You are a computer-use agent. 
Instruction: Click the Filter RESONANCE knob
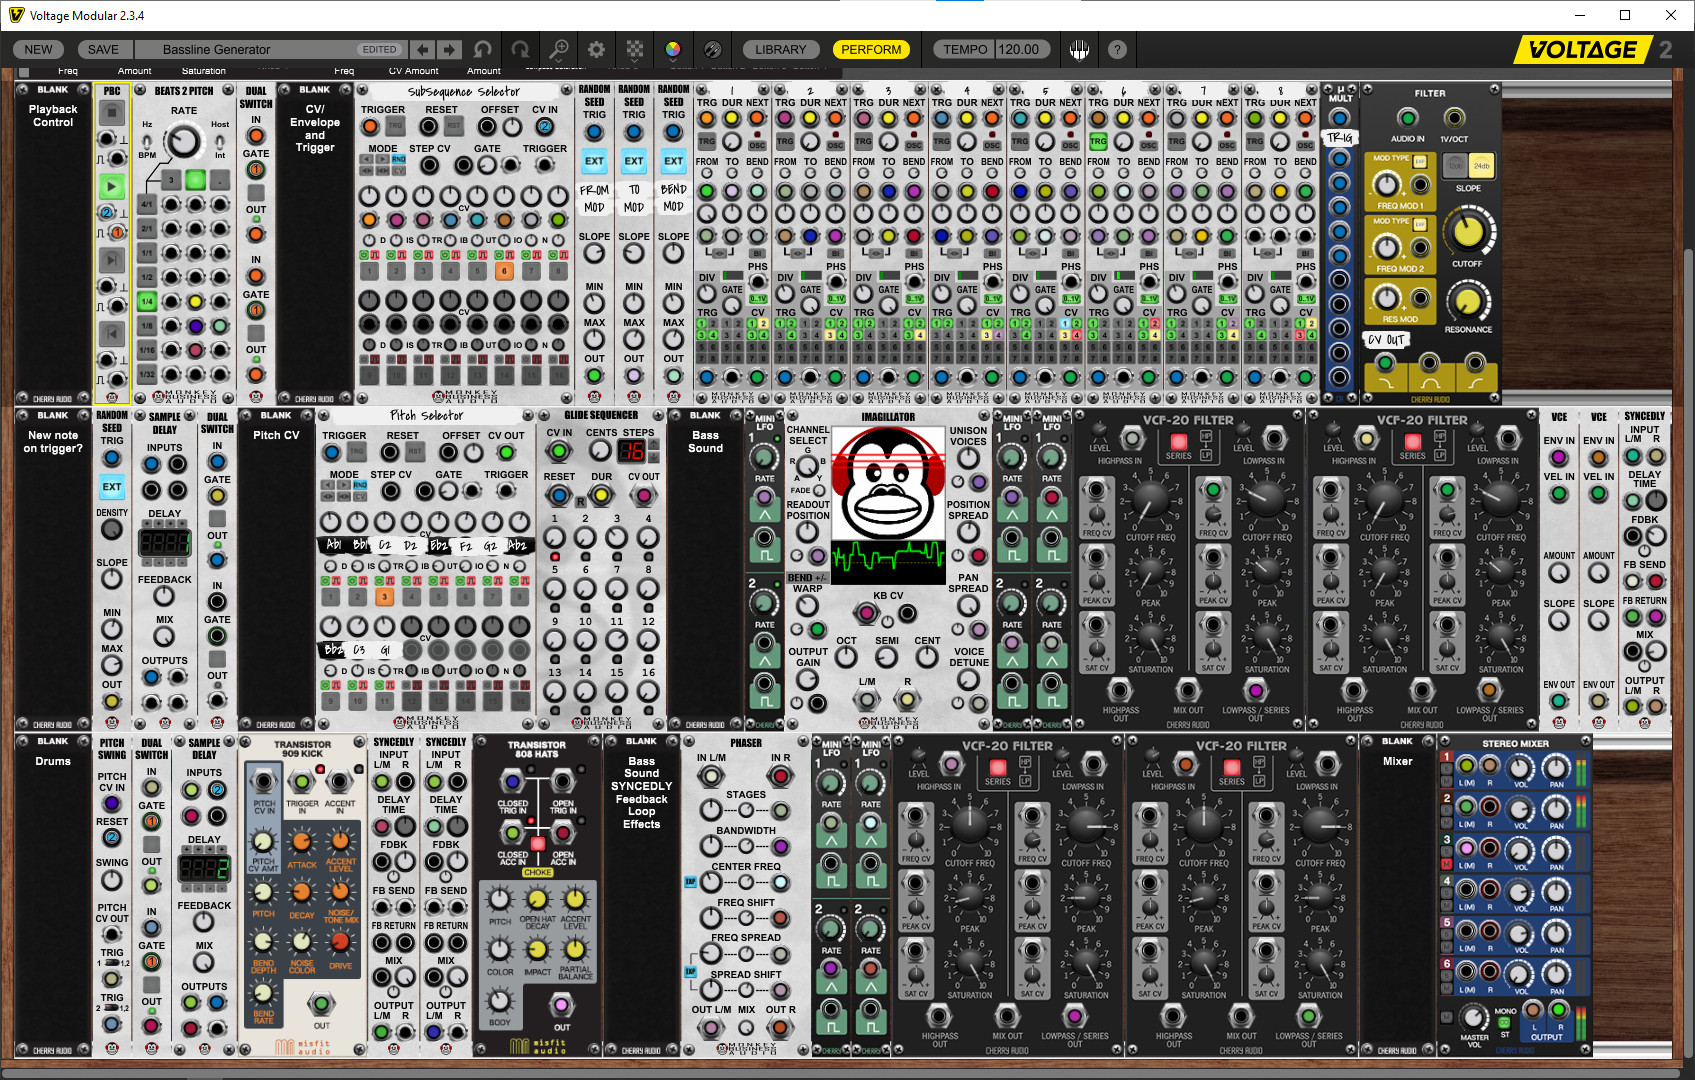1467,301
